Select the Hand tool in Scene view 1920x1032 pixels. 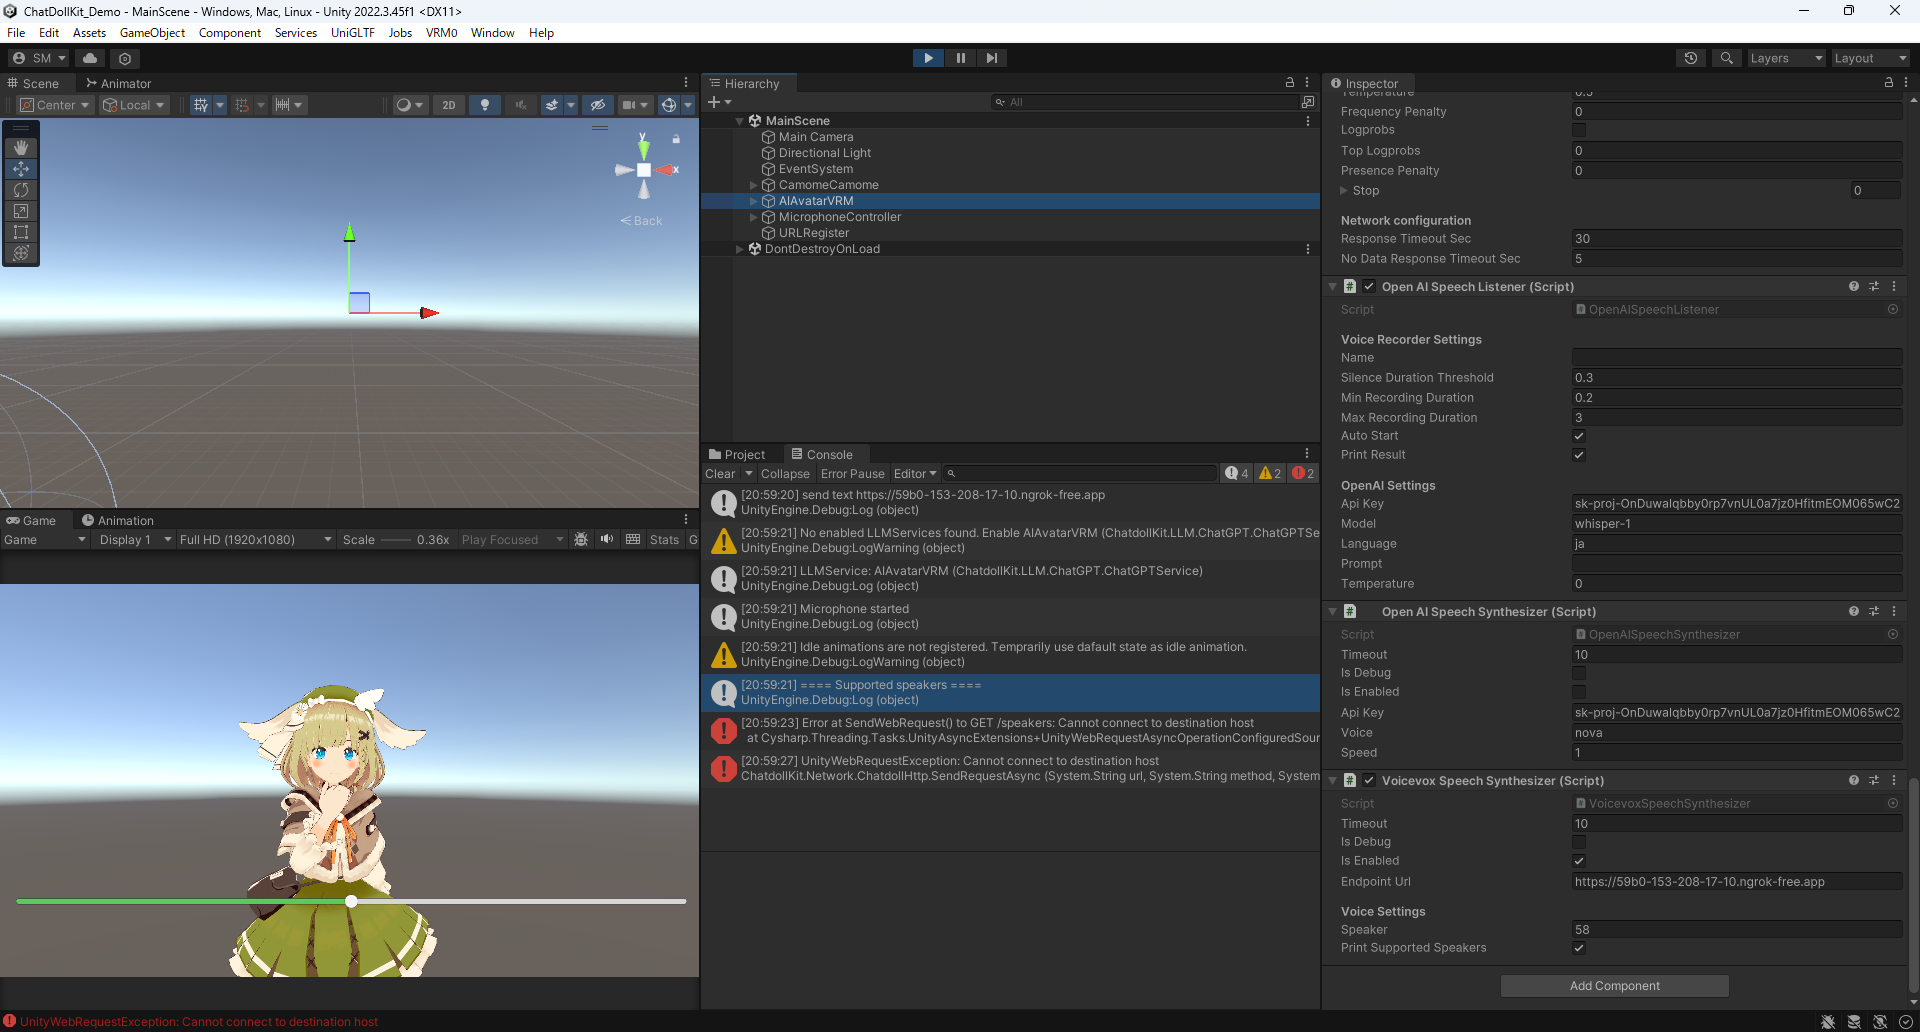tap(21, 148)
